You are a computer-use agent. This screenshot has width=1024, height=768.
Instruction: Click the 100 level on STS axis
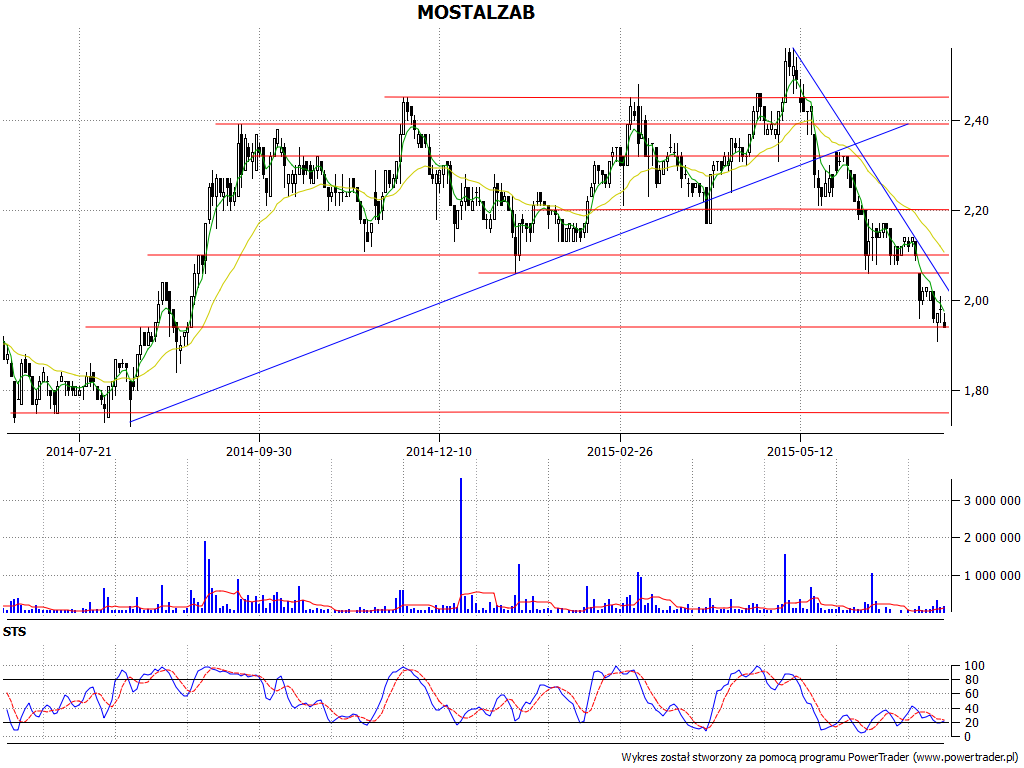tap(974, 666)
